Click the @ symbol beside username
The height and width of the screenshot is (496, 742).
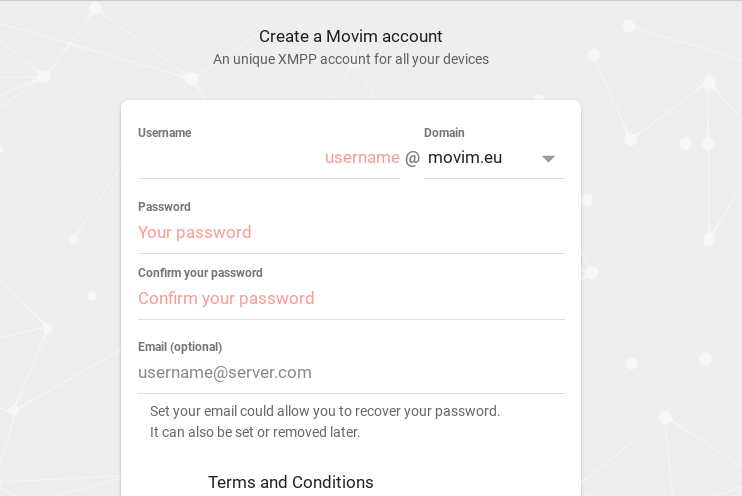click(412, 158)
